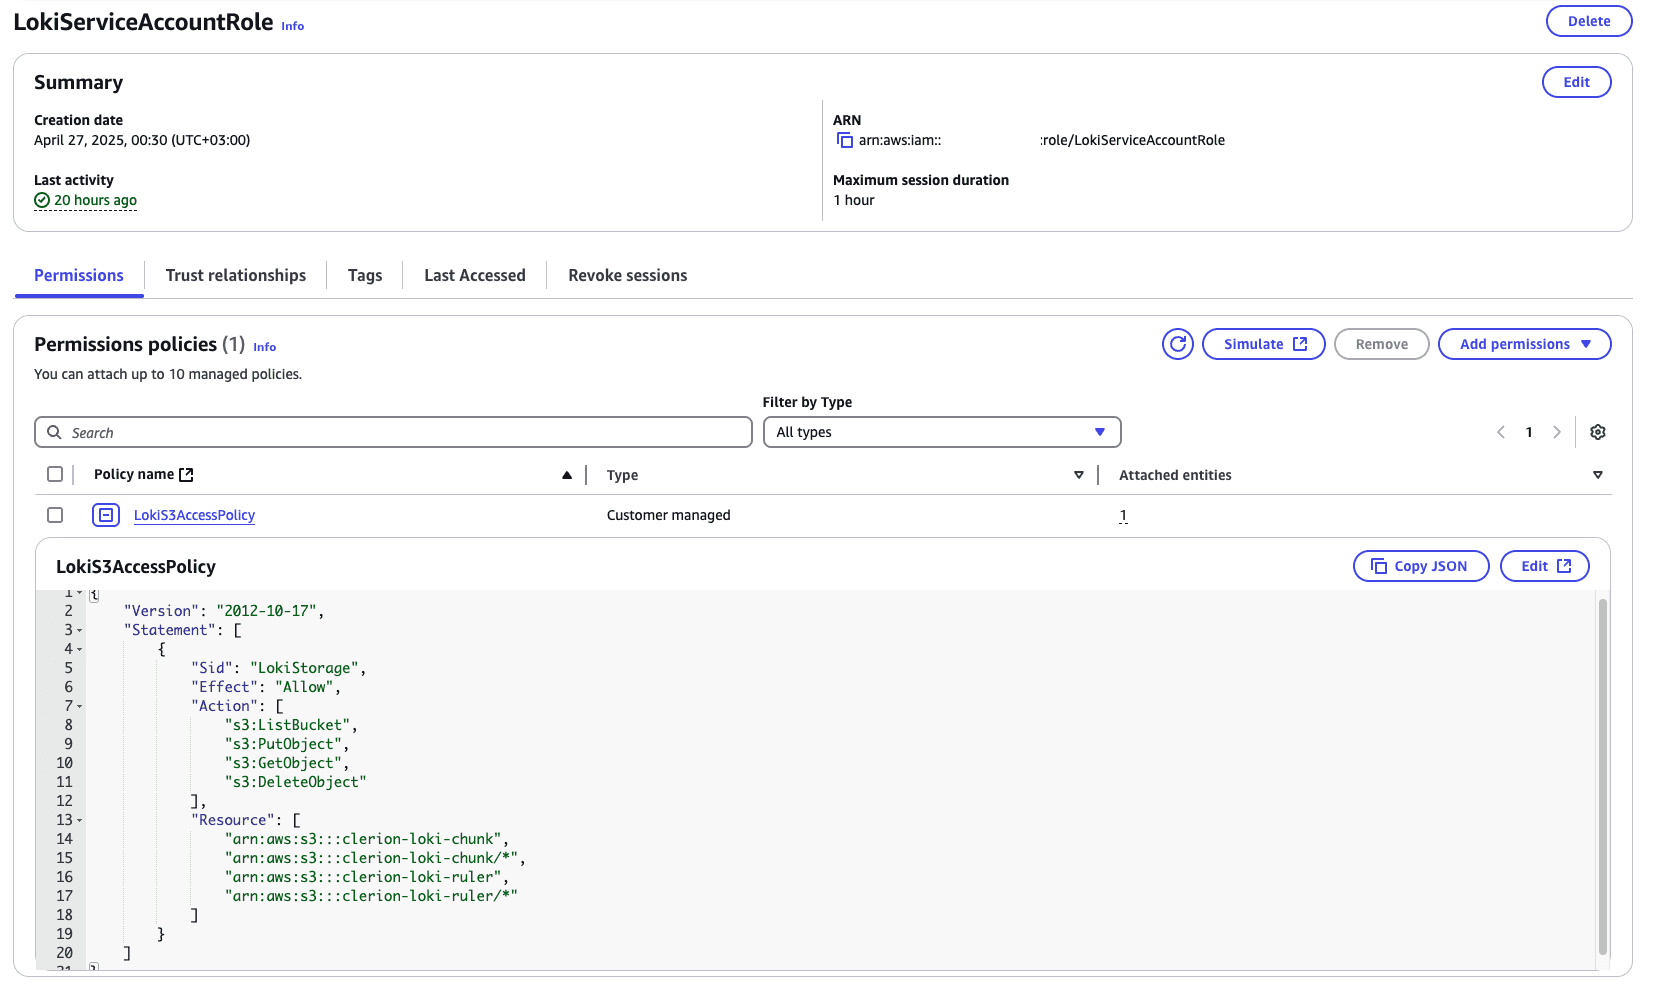
Task: Click Copy JSON for the policy
Action: click(1421, 566)
